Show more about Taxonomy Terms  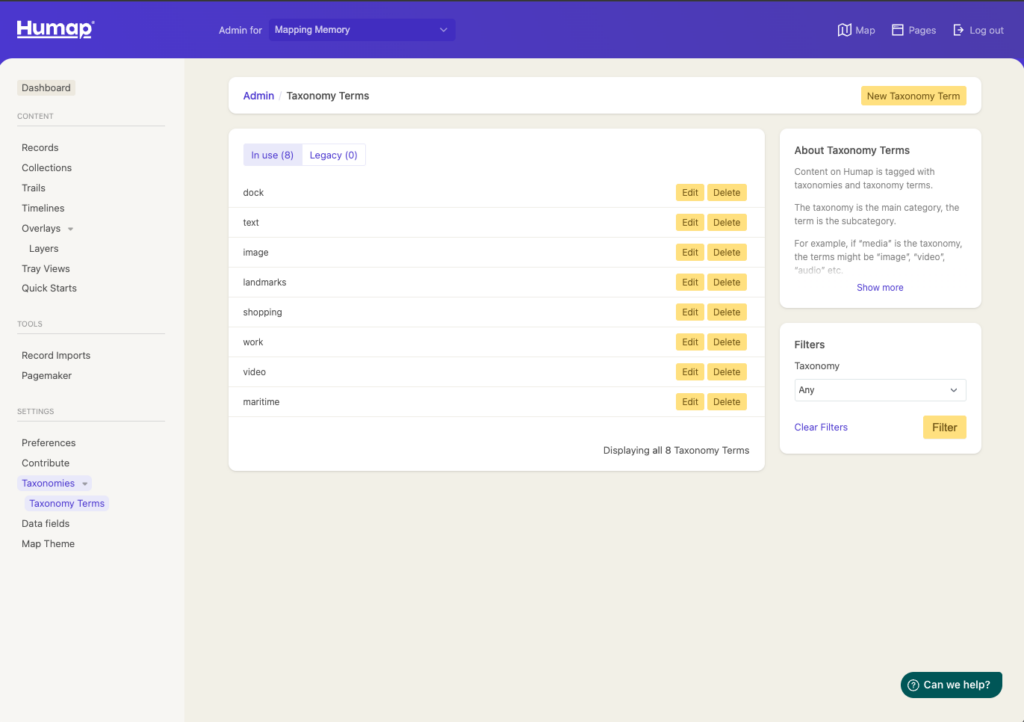[879, 287]
